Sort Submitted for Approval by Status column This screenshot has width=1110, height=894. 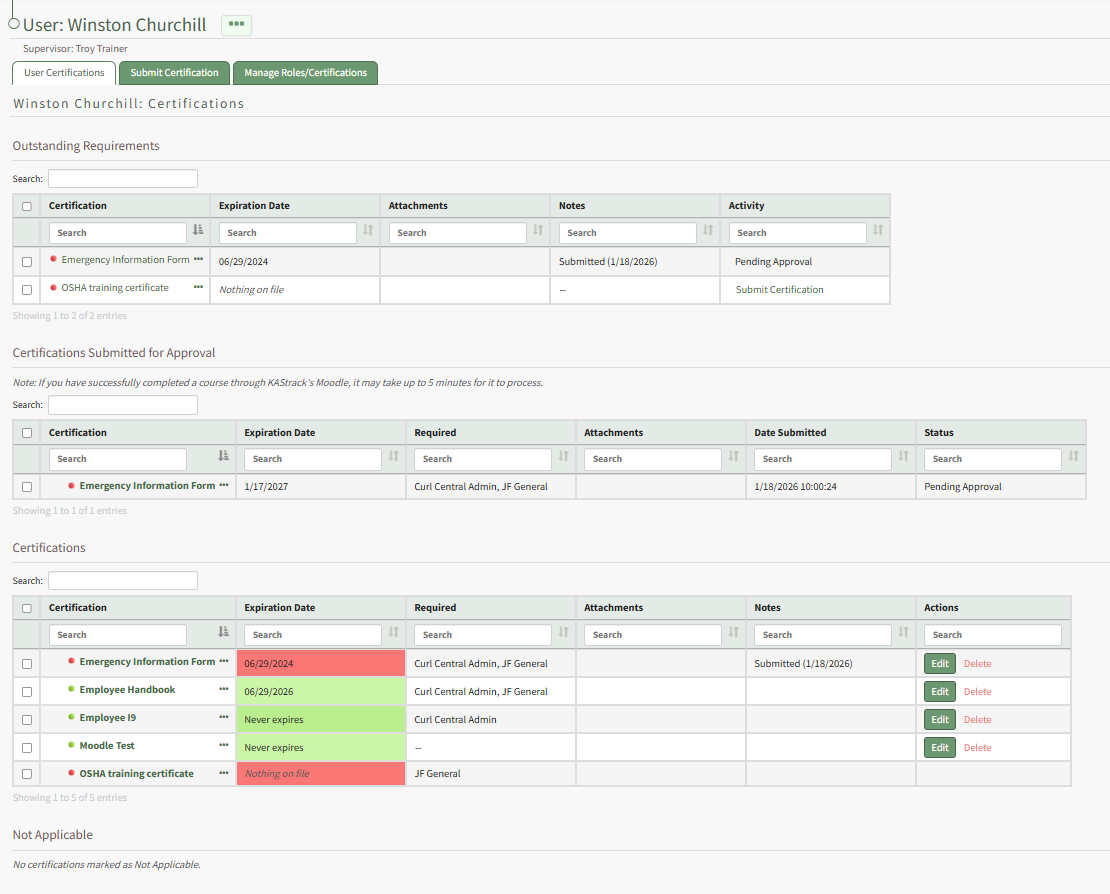click(x=1073, y=457)
